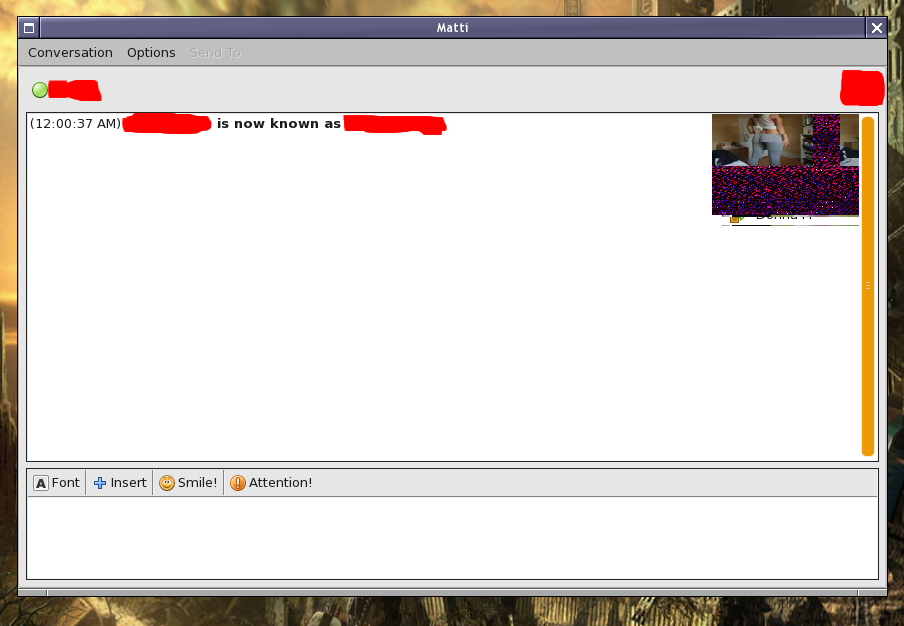Click the Matti window title bar

point(452,28)
